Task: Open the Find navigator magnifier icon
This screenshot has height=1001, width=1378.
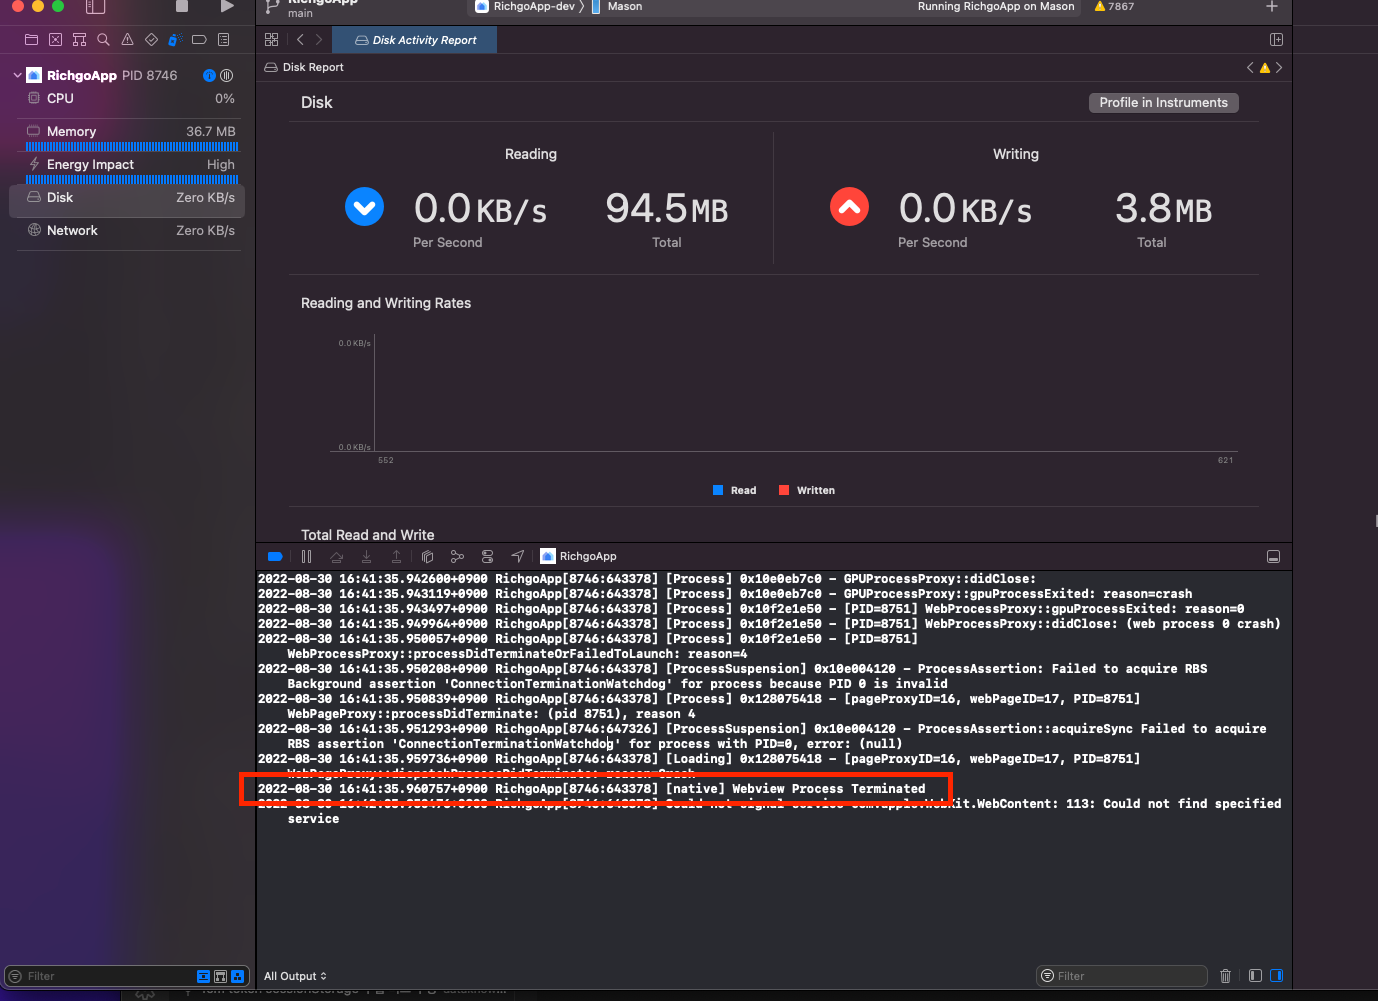Action: pos(103,40)
